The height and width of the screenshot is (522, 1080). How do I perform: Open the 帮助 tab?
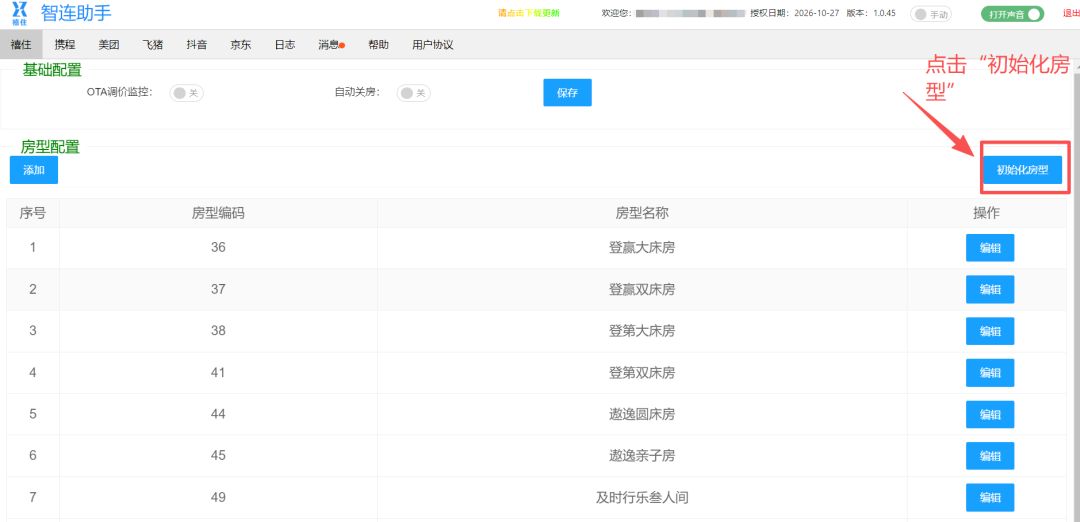(378, 45)
